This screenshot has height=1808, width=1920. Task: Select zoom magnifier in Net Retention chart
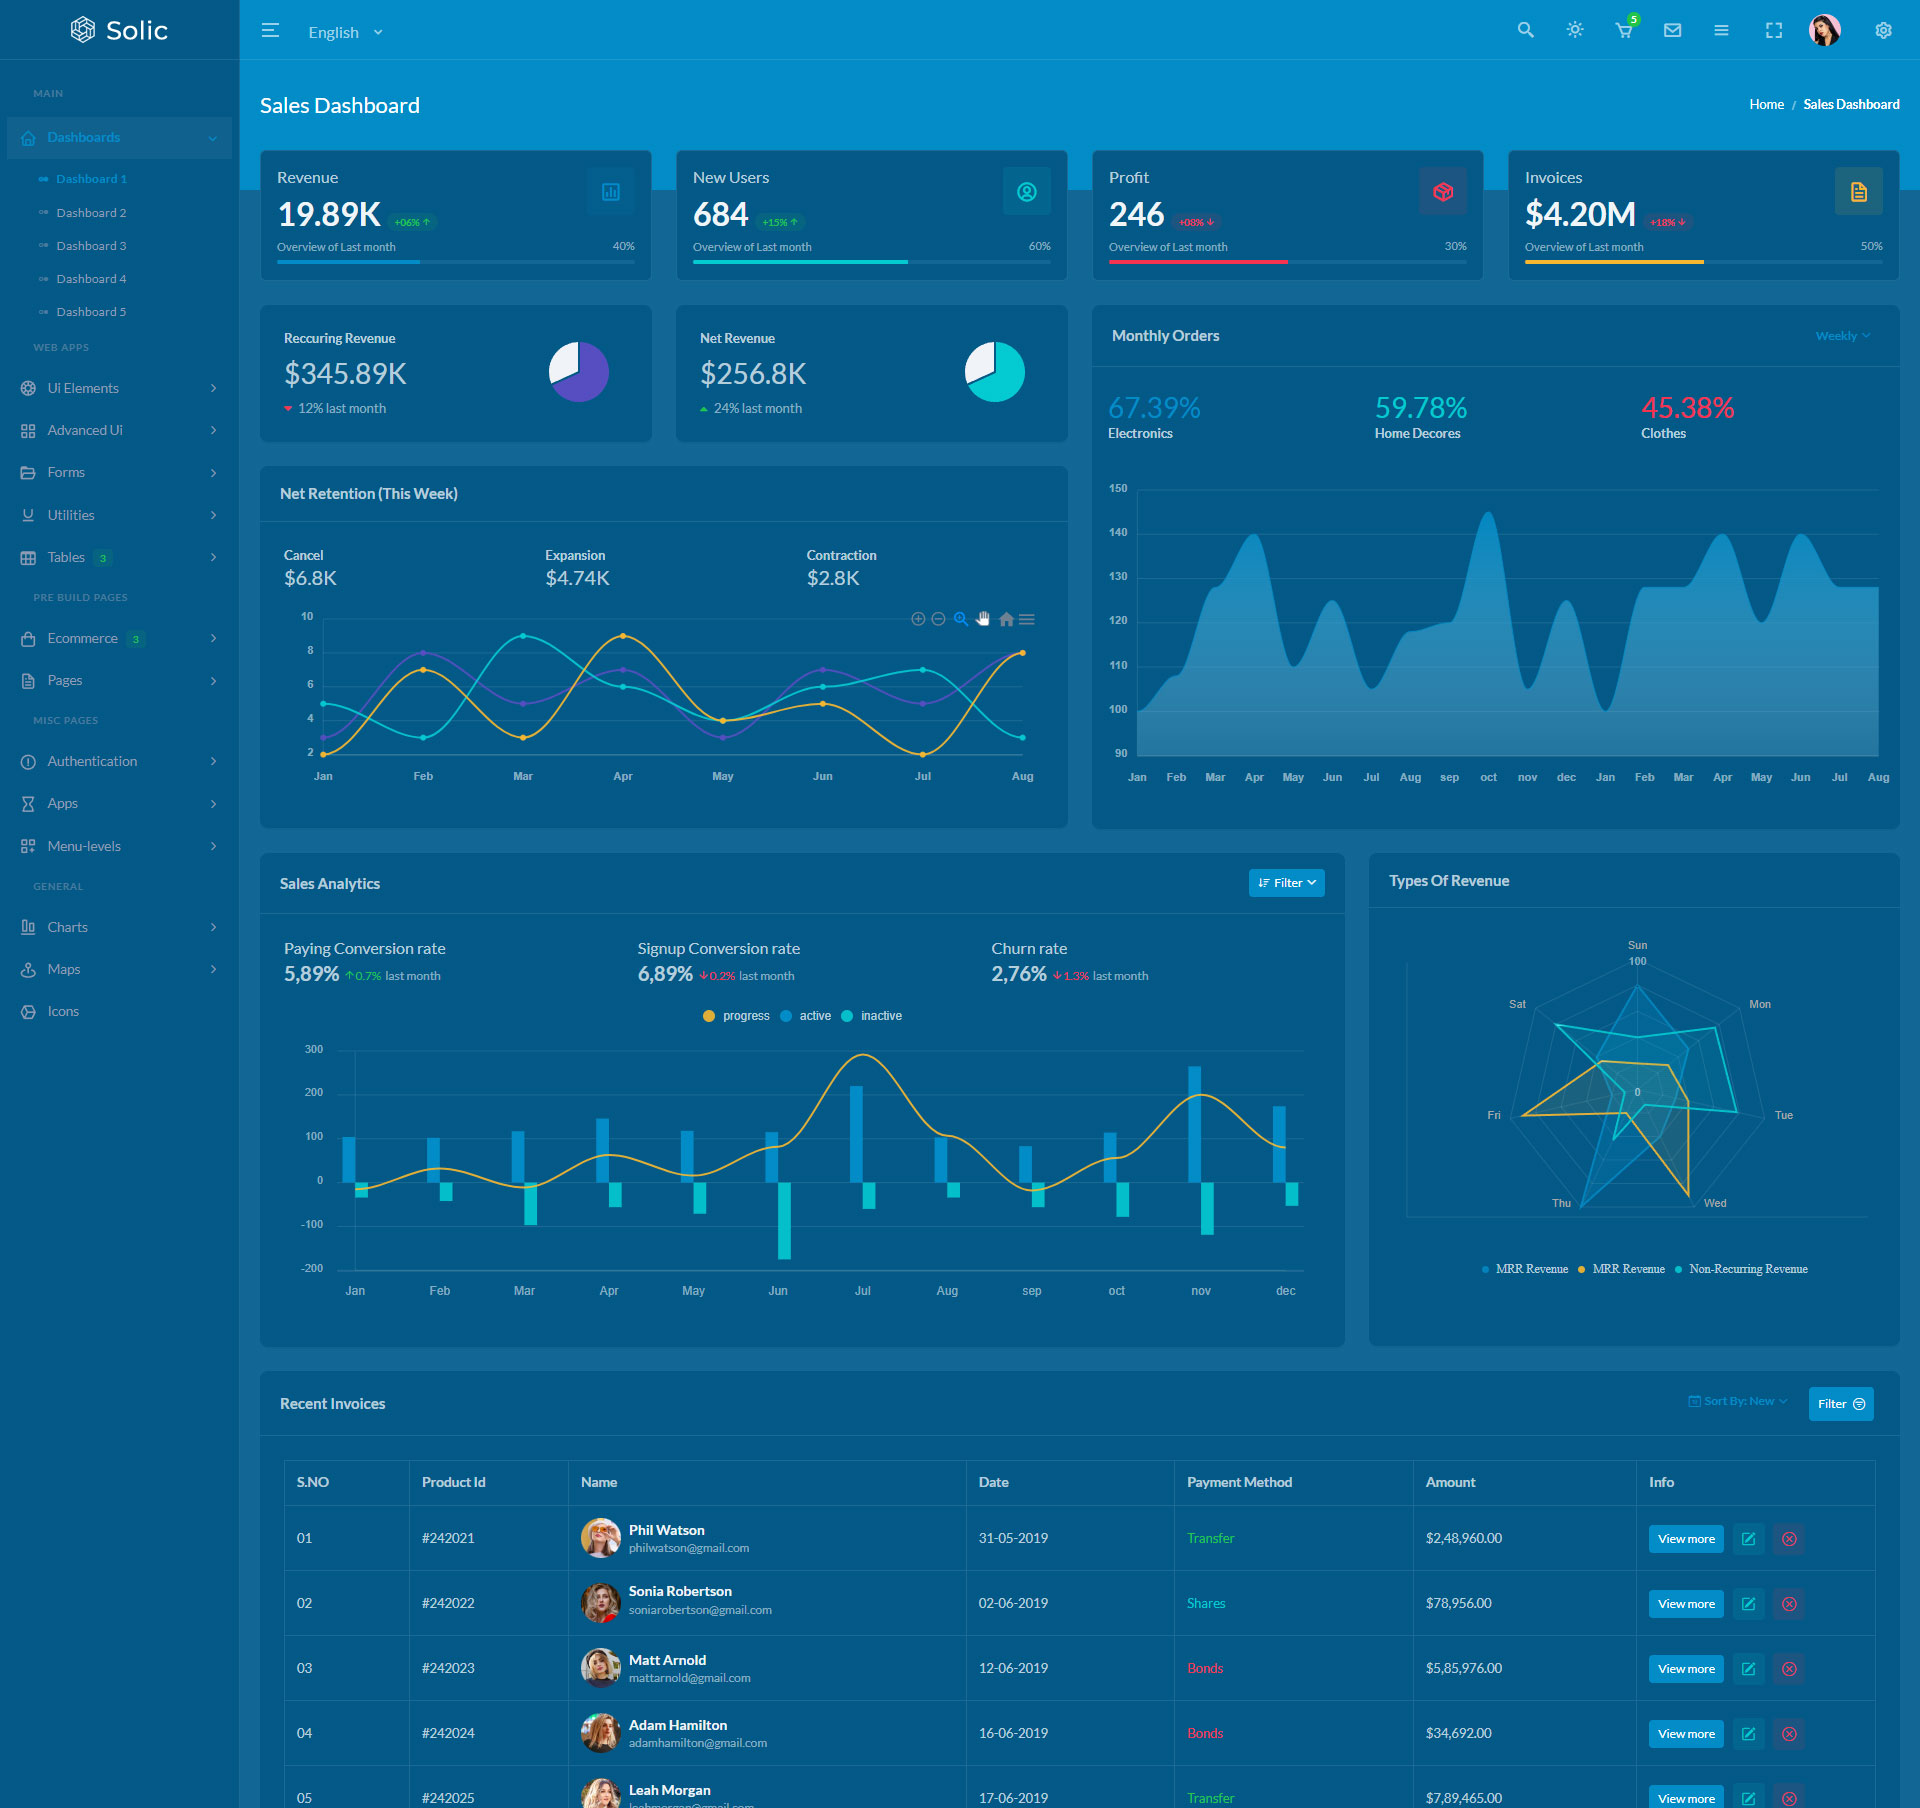[x=960, y=619]
